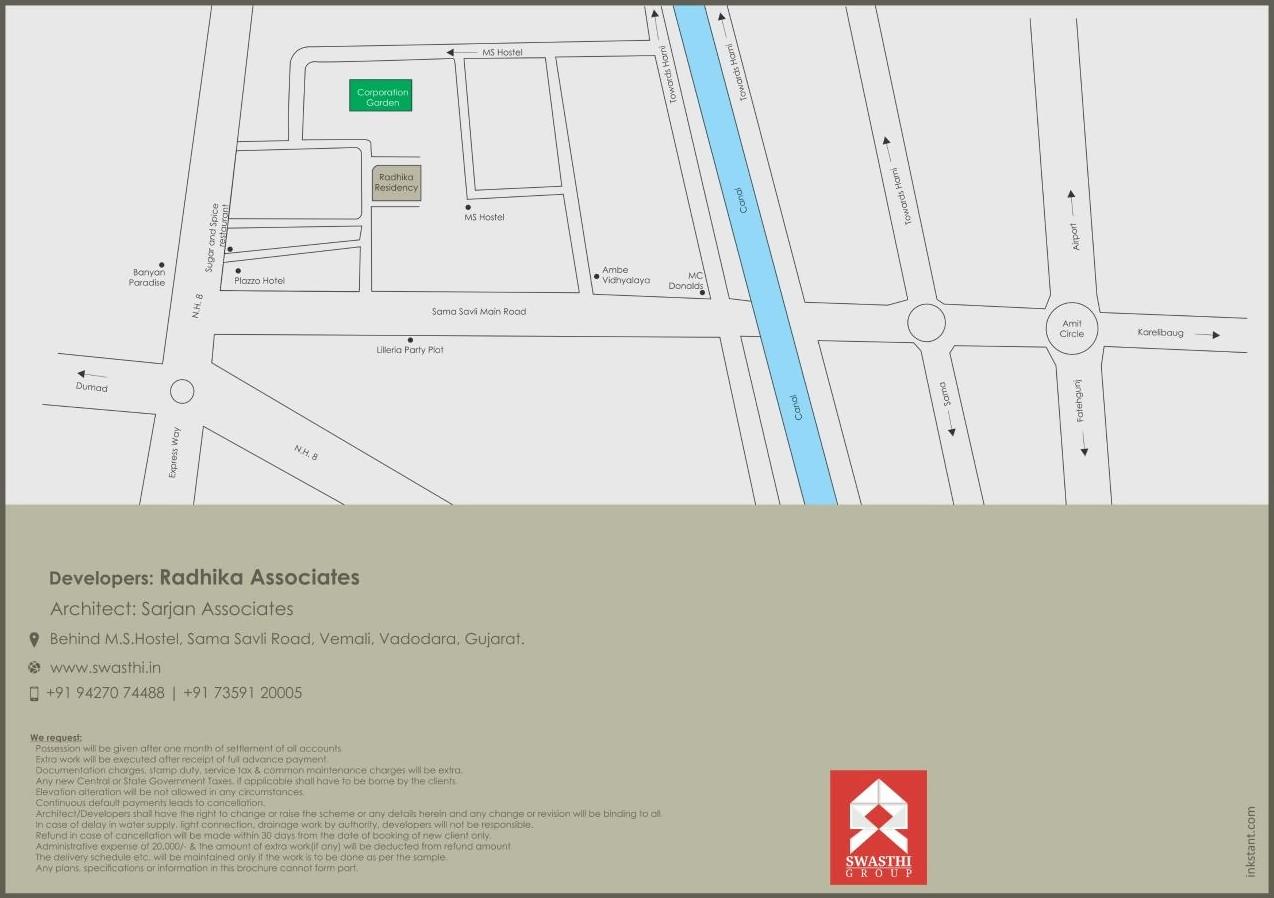Click the Karelibaug direction arrow
The height and width of the screenshot is (898, 1274).
[x=1213, y=336]
